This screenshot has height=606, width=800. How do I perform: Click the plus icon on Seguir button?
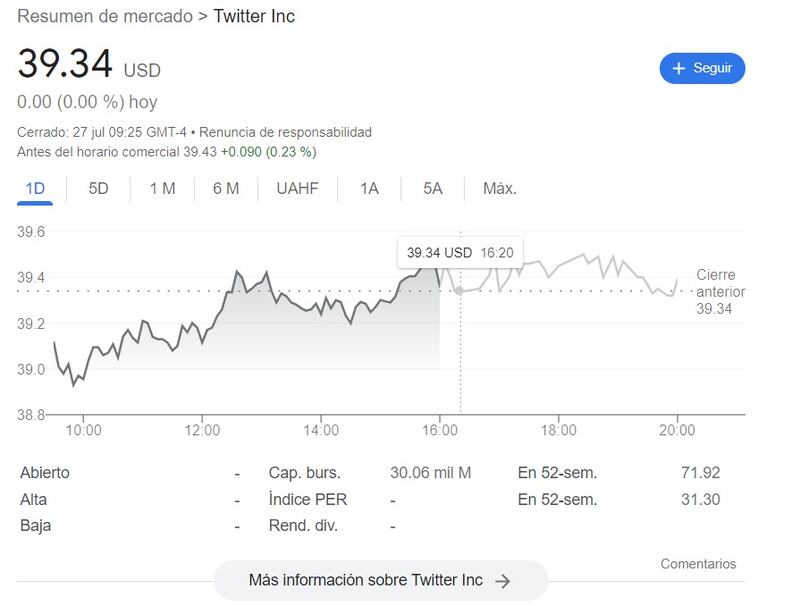tap(679, 69)
